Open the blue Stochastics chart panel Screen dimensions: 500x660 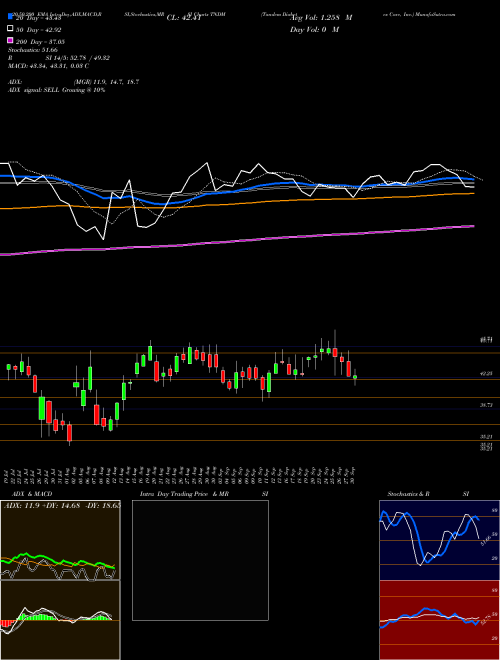click(x=439, y=540)
